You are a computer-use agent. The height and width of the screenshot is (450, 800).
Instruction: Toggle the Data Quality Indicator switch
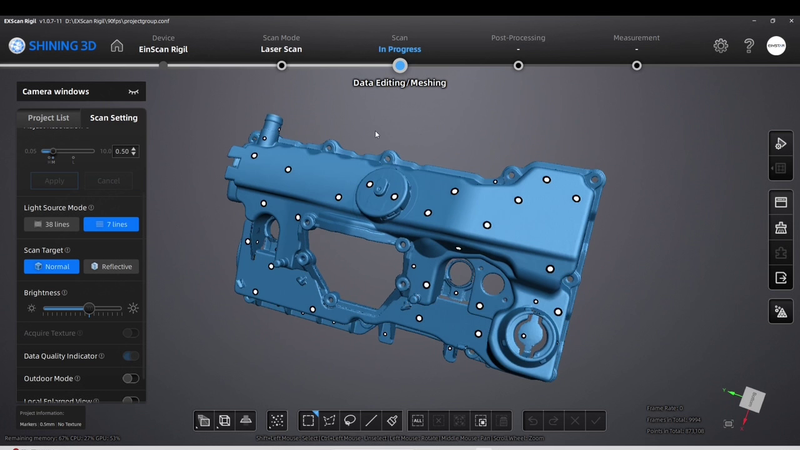(131, 356)
